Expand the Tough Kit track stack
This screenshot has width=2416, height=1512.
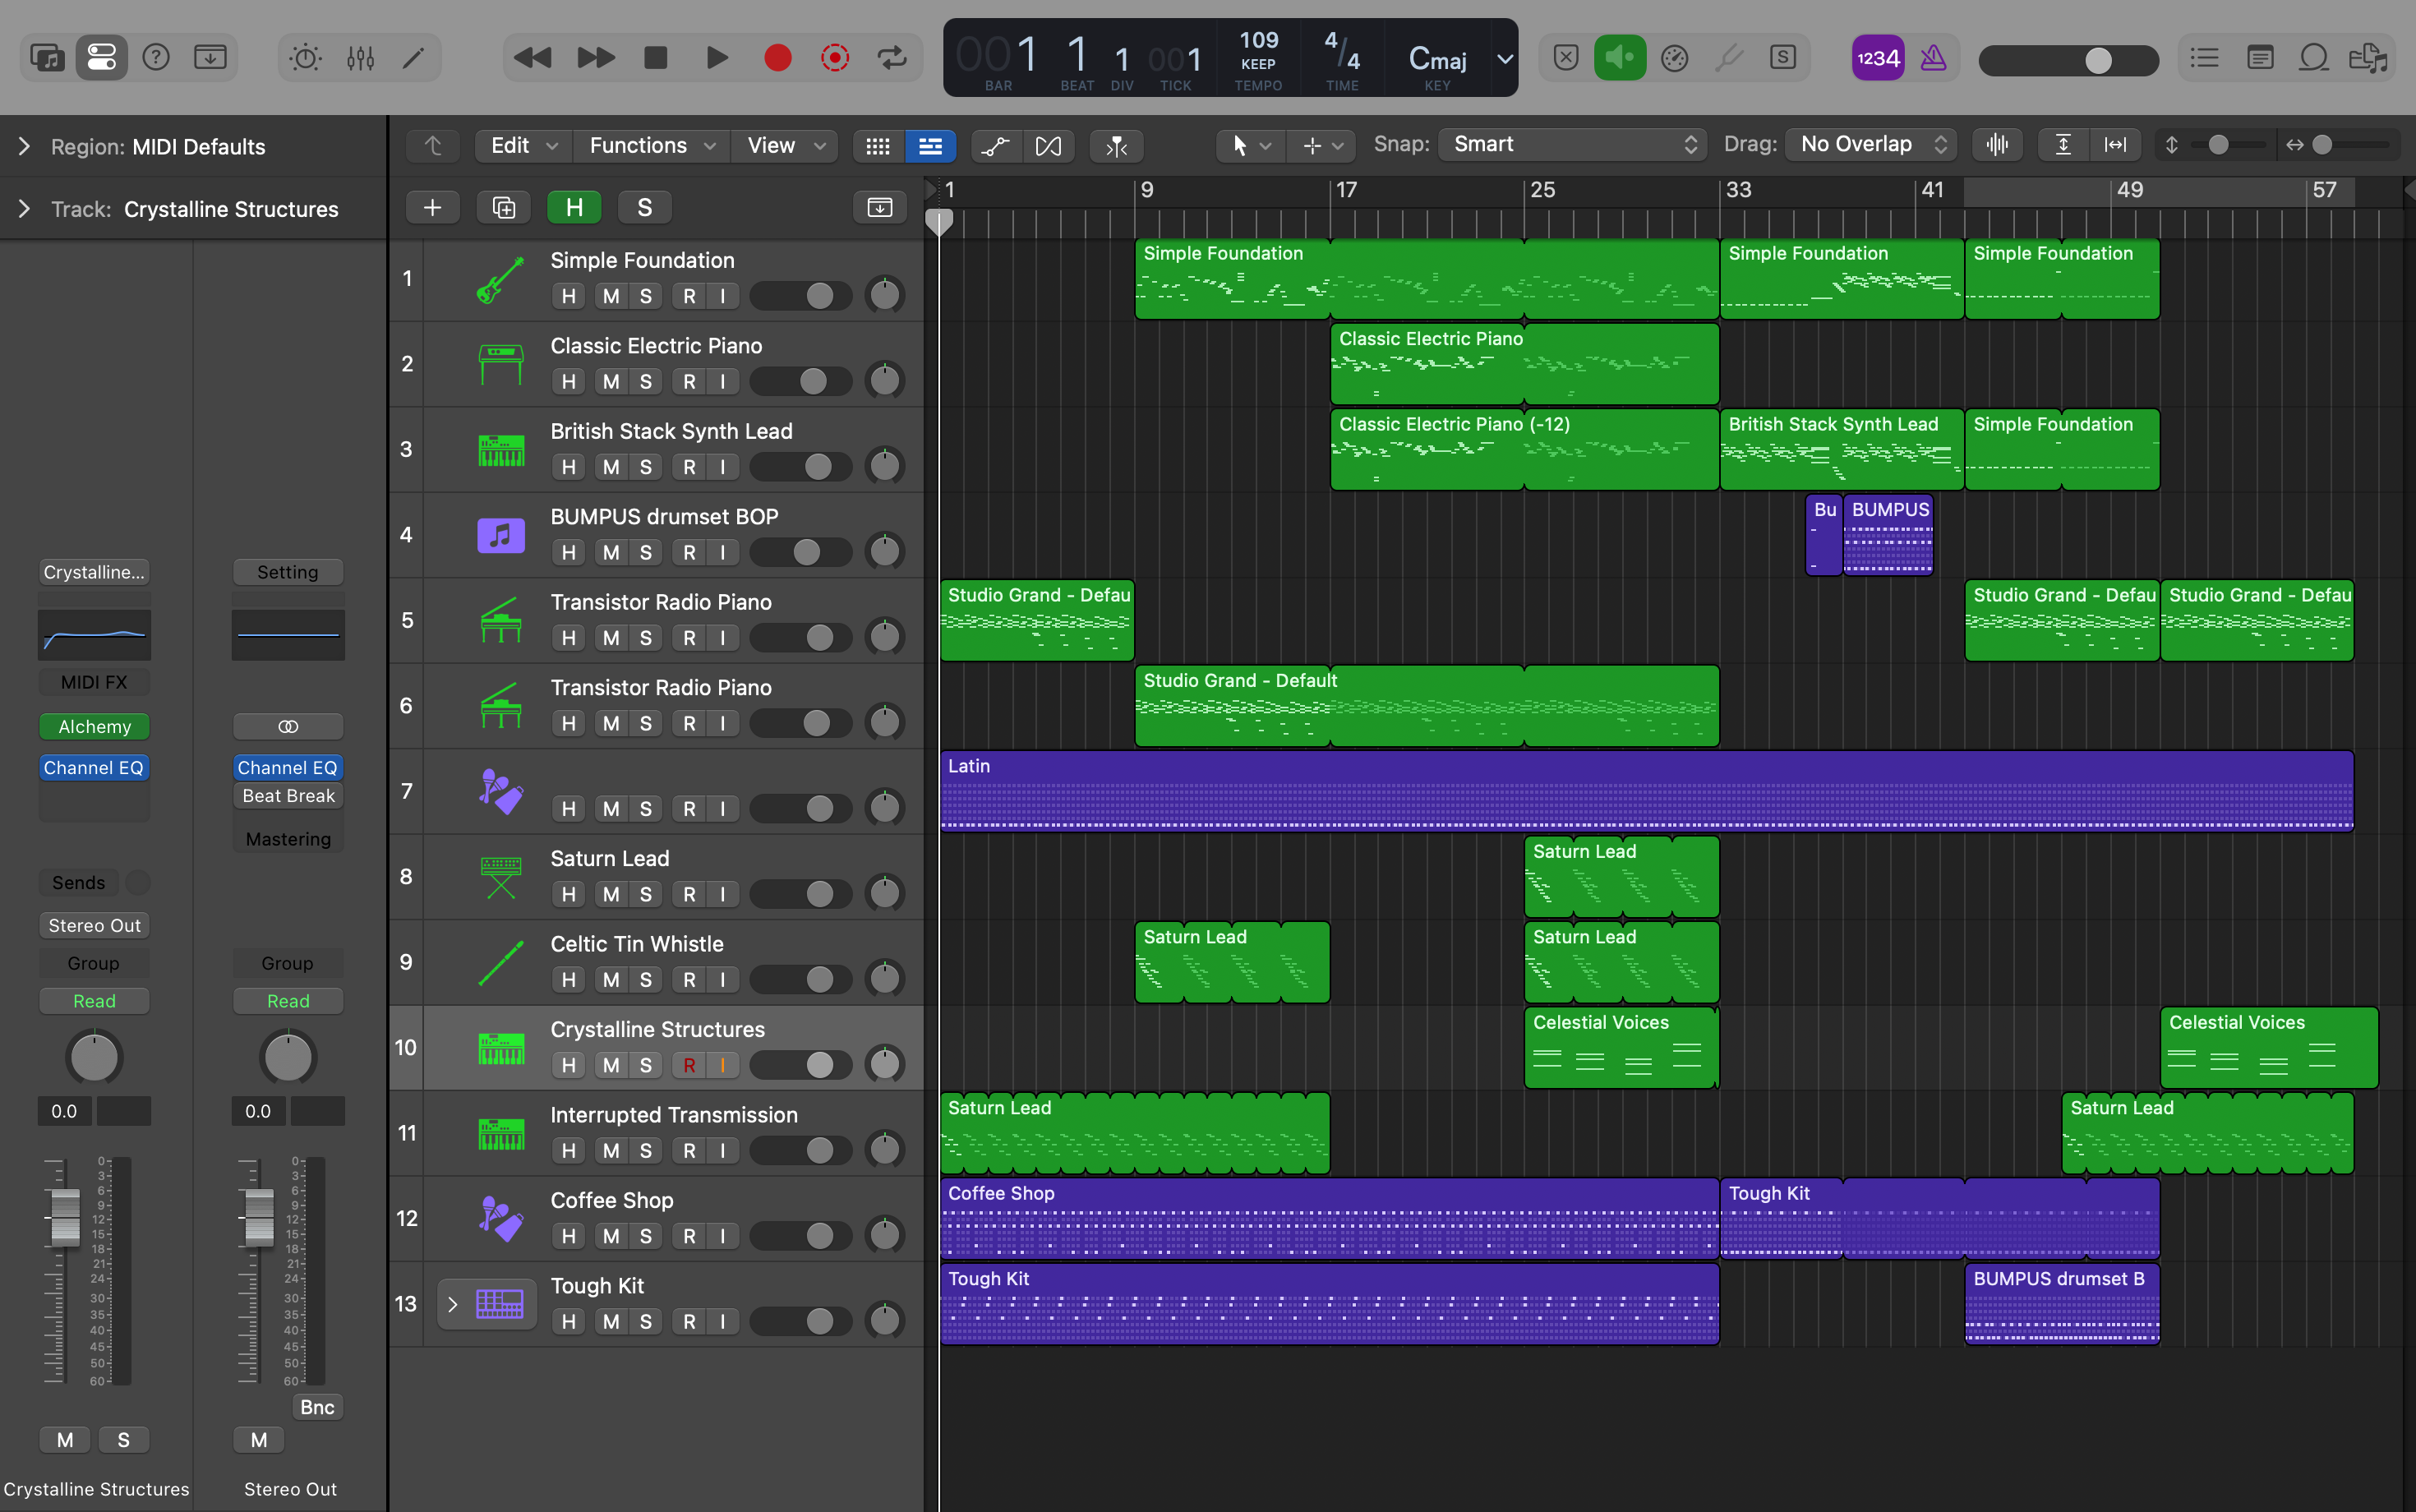452,1304
